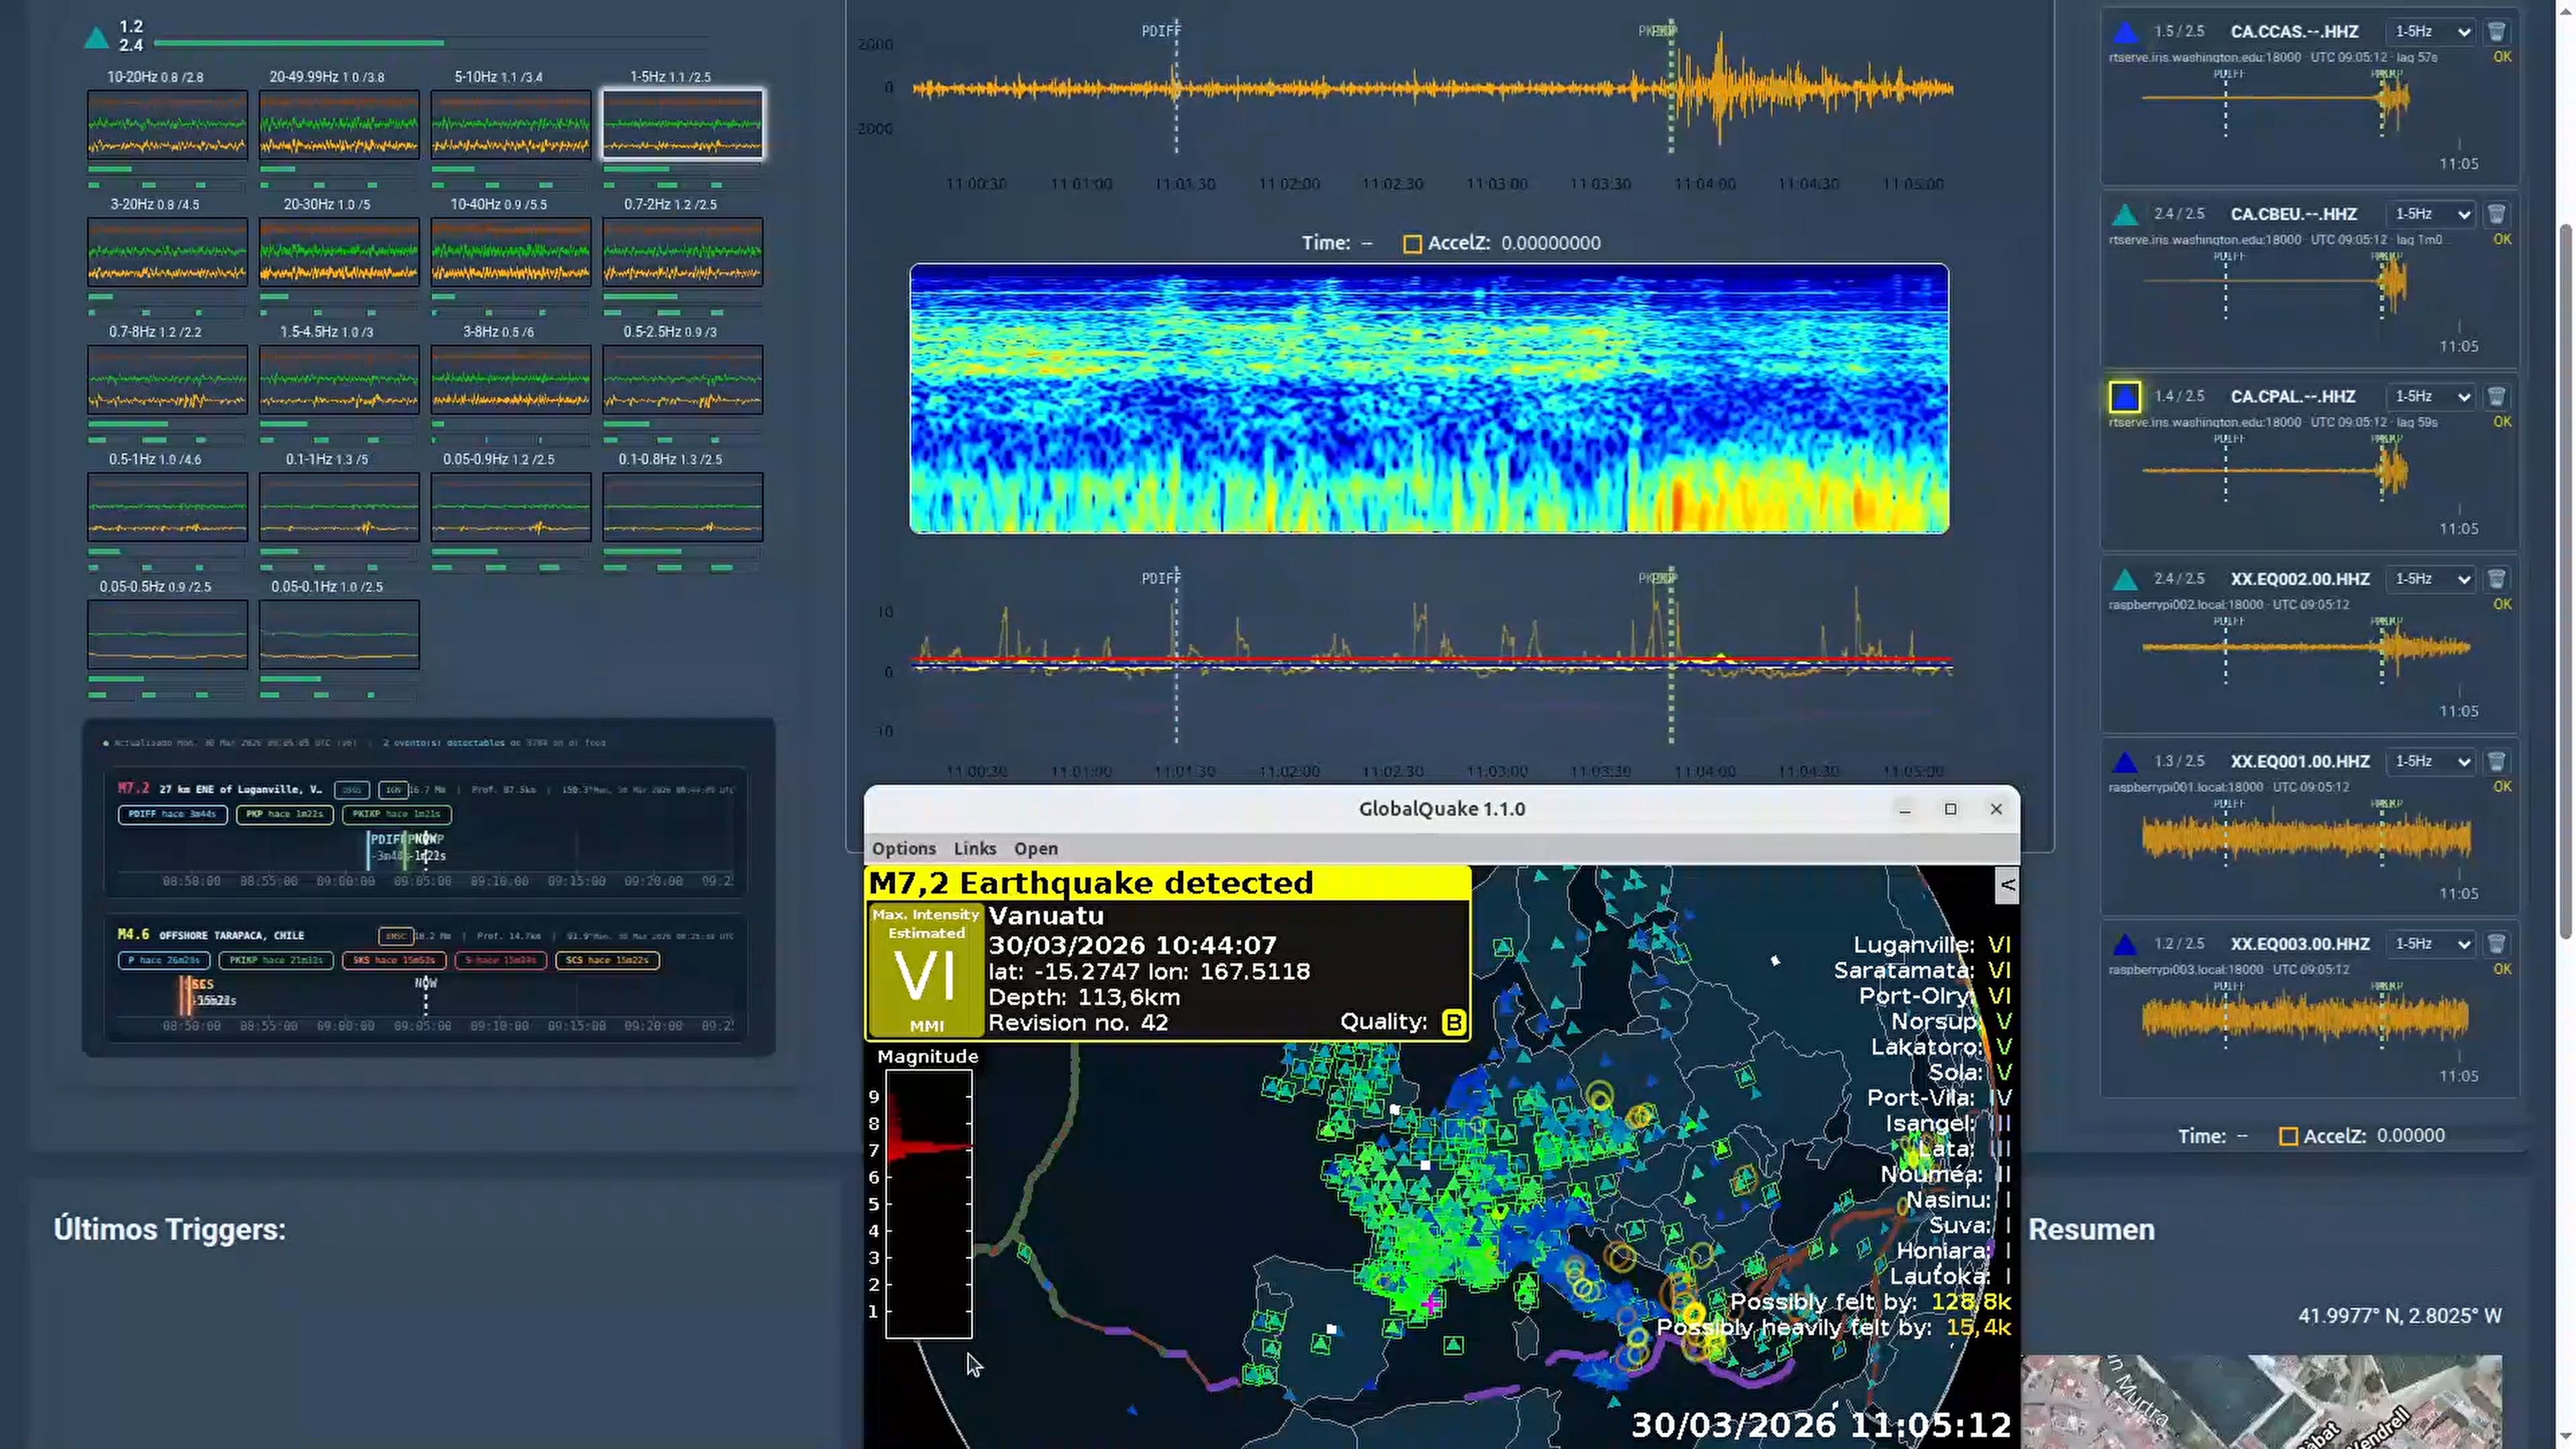Toggle AccelZ checkbox above the spectrogram
This screenshot has height=1449, width=2576.
tap(1412, 244)
